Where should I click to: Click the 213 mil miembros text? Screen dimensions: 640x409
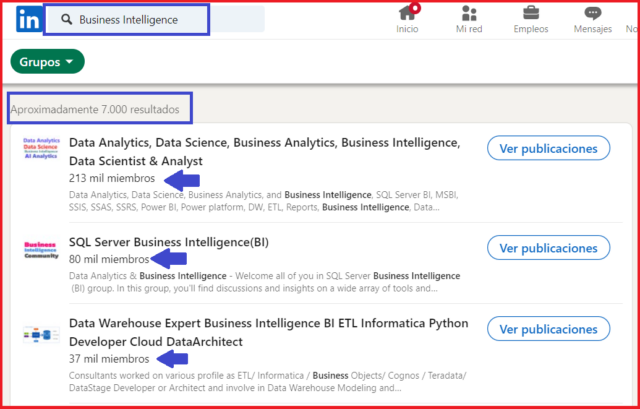point(112,178)
